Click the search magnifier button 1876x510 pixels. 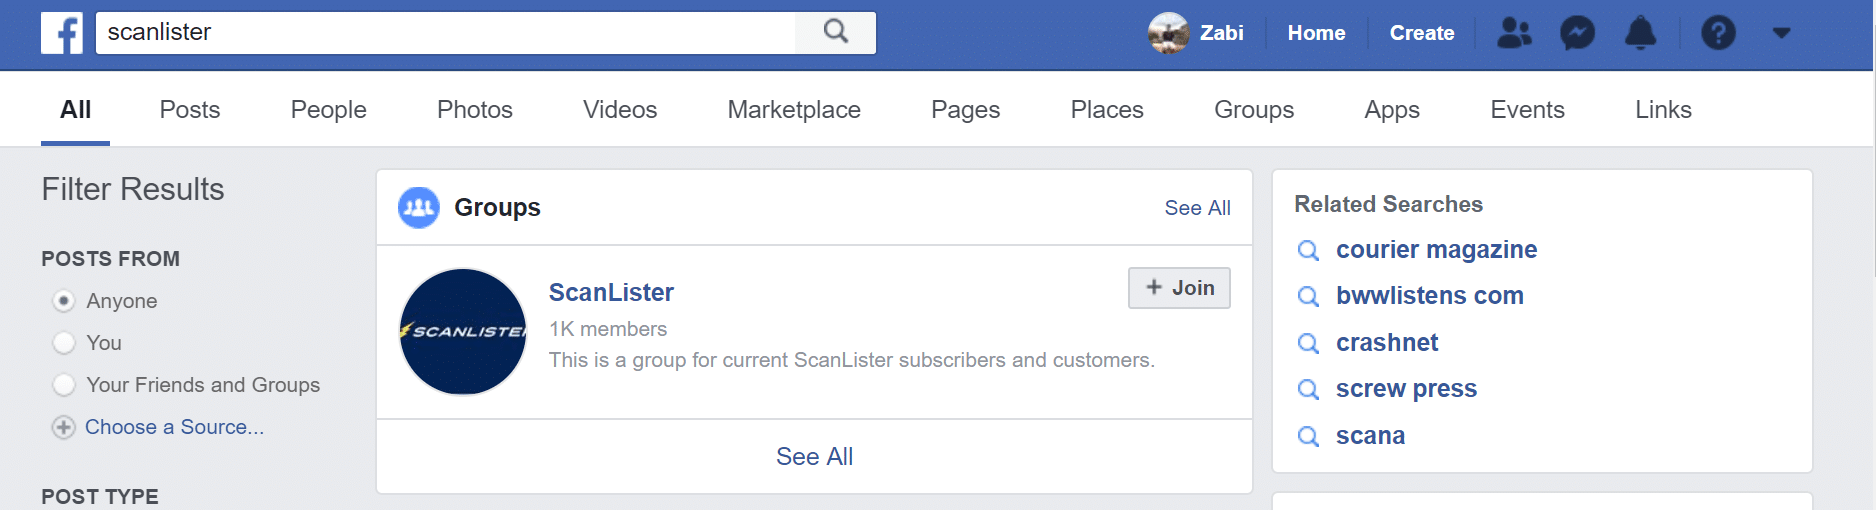(836, 33)
